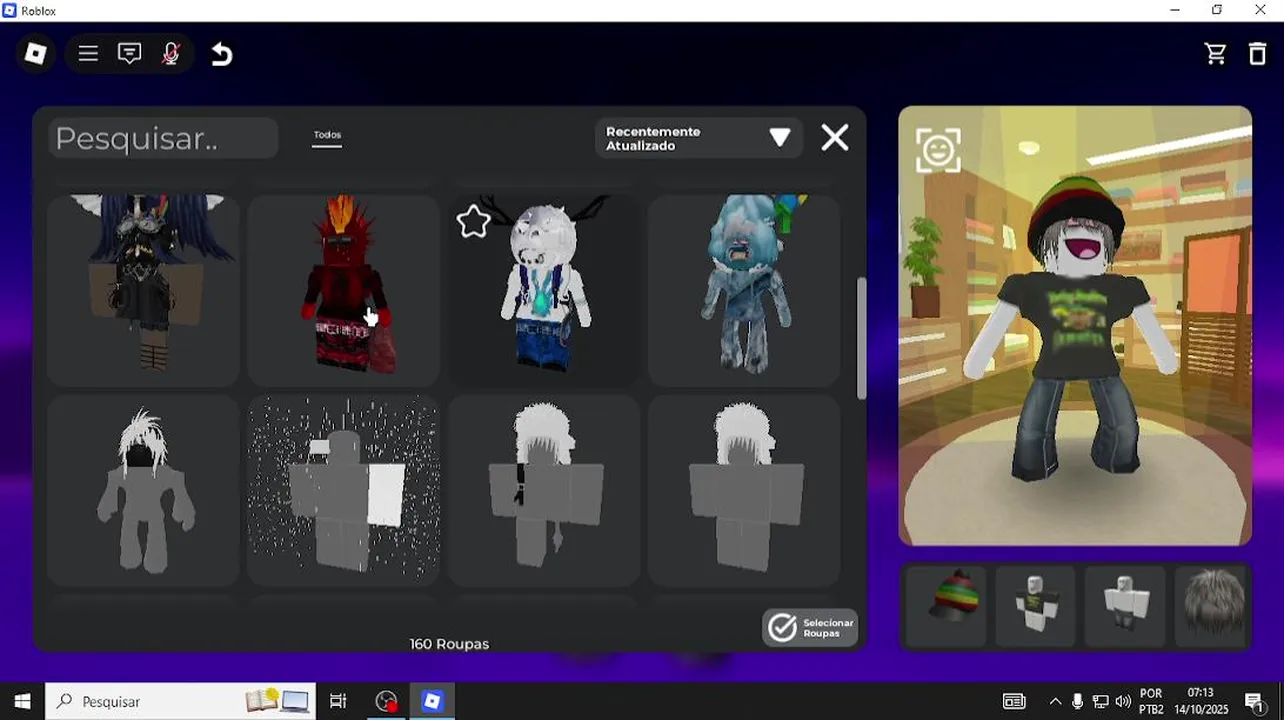Select the gray outfit with black arm accessory
This screenshot has width=1284, height=720.
point(543,490)
